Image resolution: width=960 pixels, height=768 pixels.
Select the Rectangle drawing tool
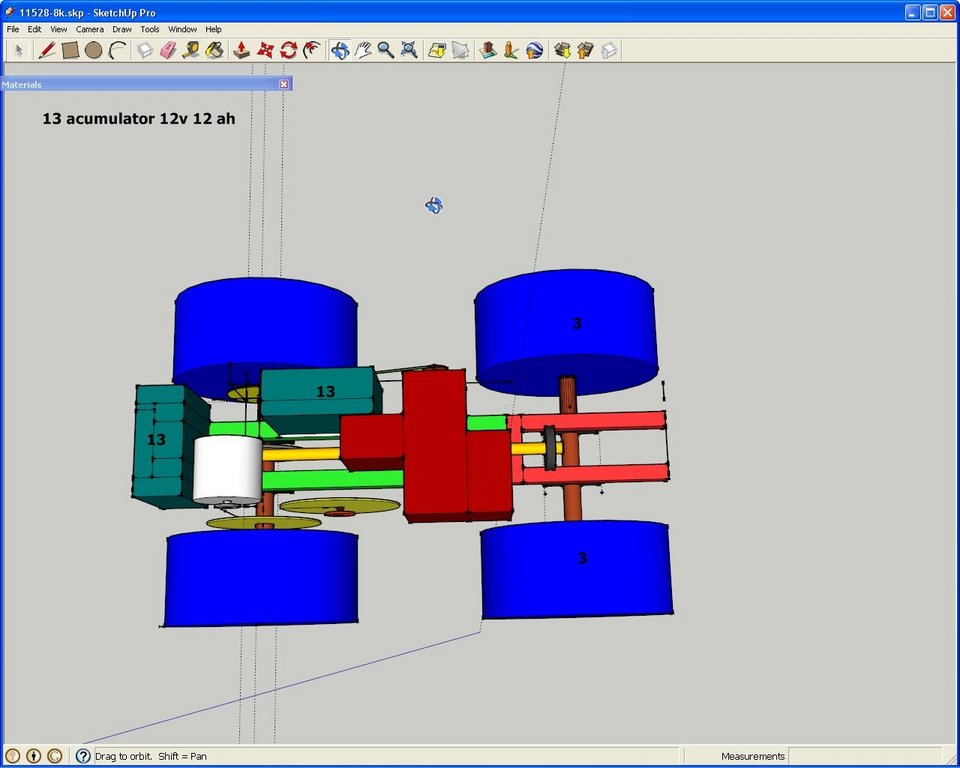[x=70, y=50]
